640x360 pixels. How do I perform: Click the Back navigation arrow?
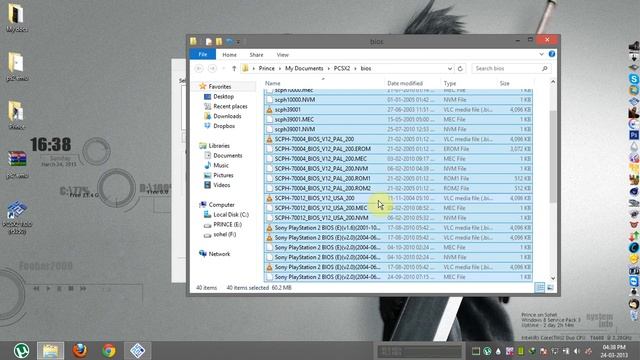[x=199, y=69]
